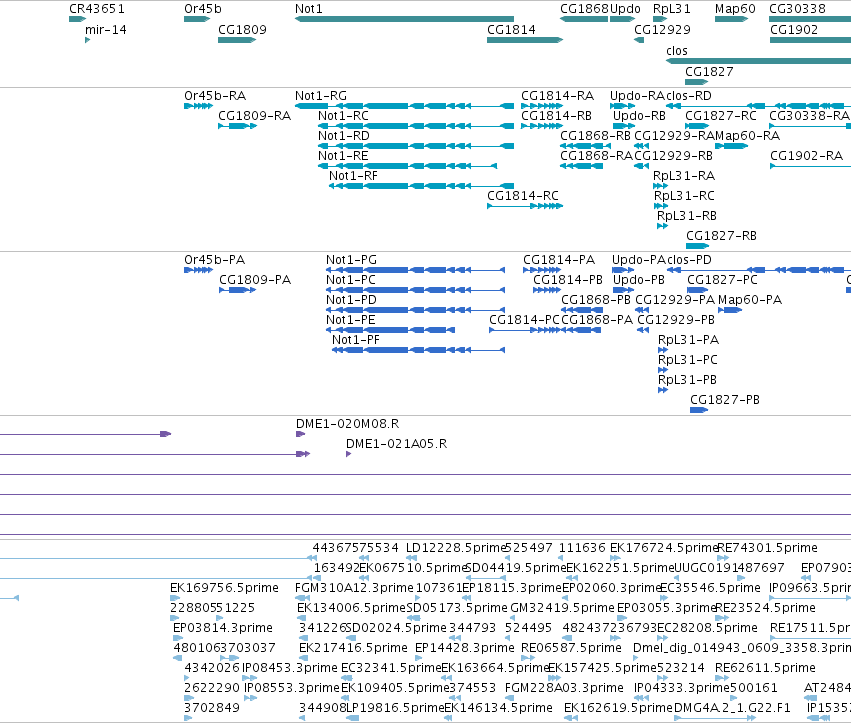The width and height of the screenshot is (851, 723).
Task: Select the EP14428.3prime EST label
Action: 465,648
